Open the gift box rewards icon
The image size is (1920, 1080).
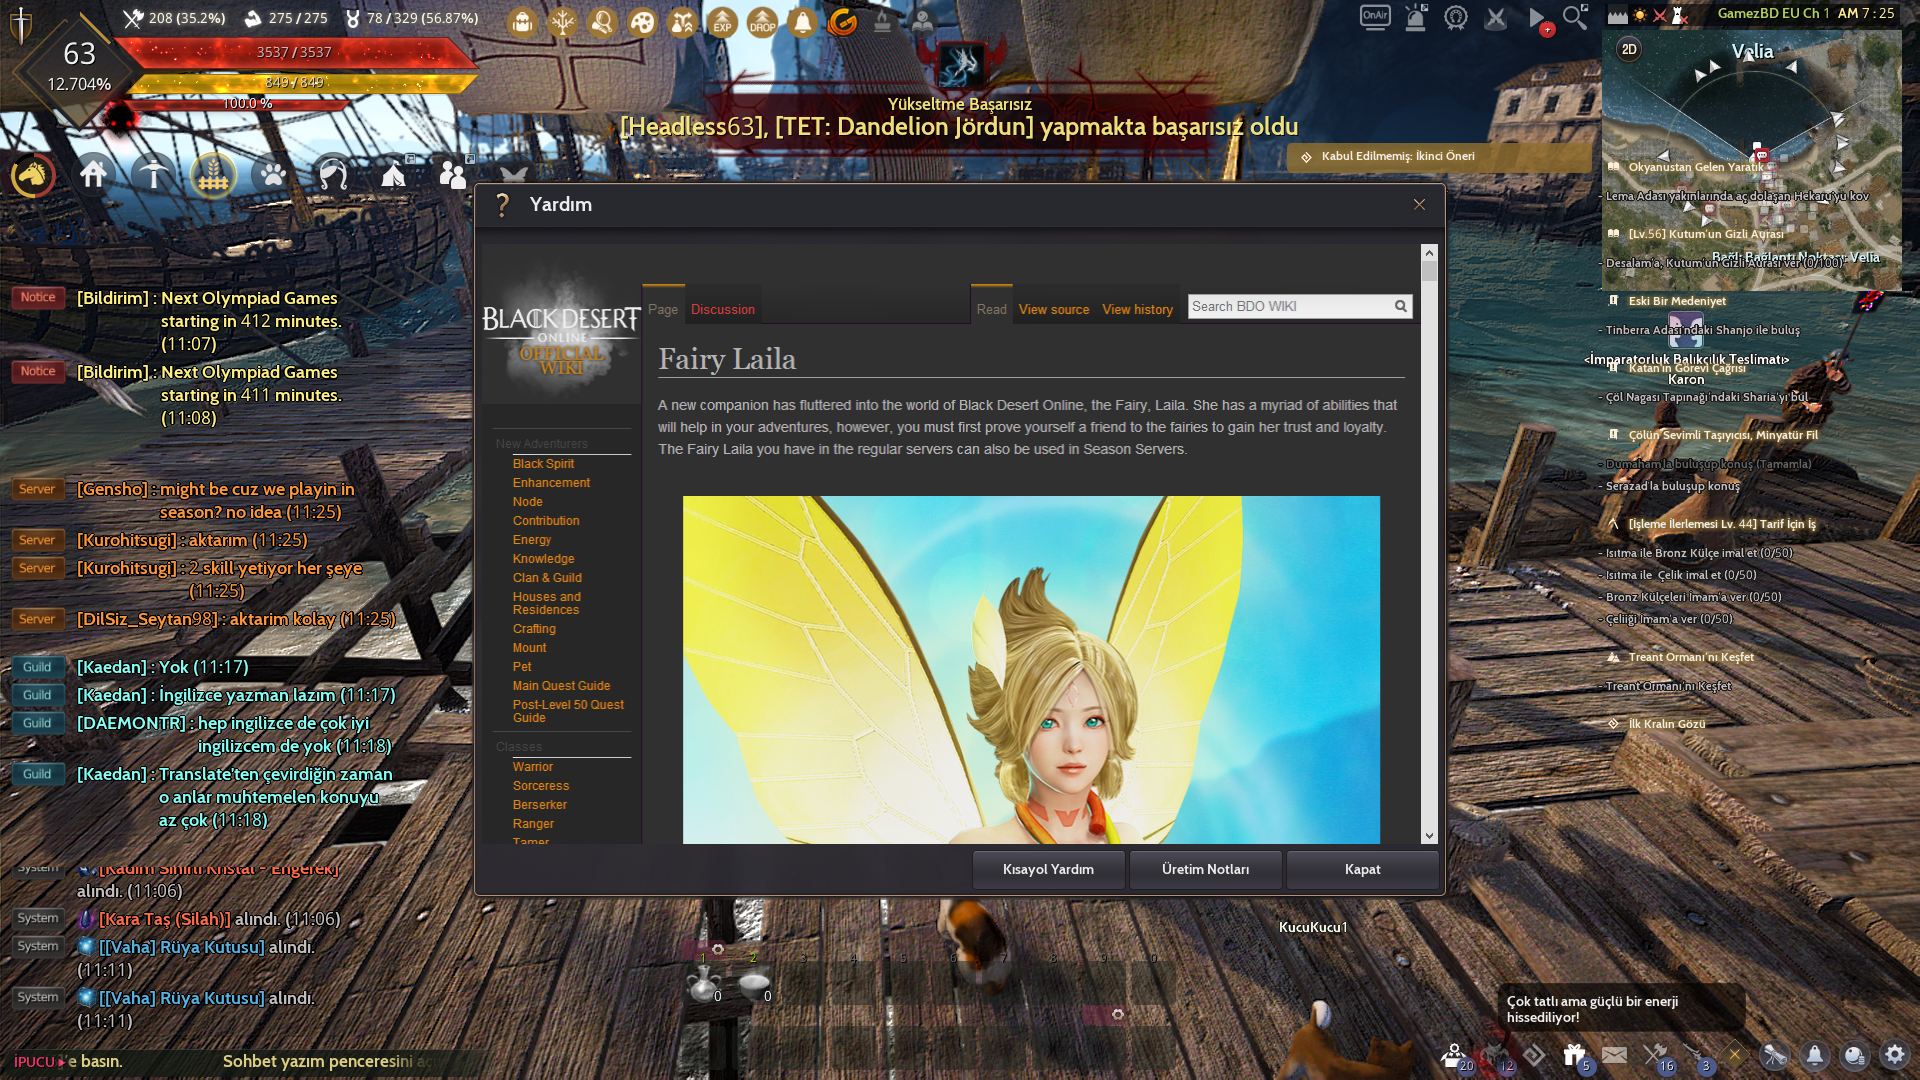[x=1574, y=1054]
